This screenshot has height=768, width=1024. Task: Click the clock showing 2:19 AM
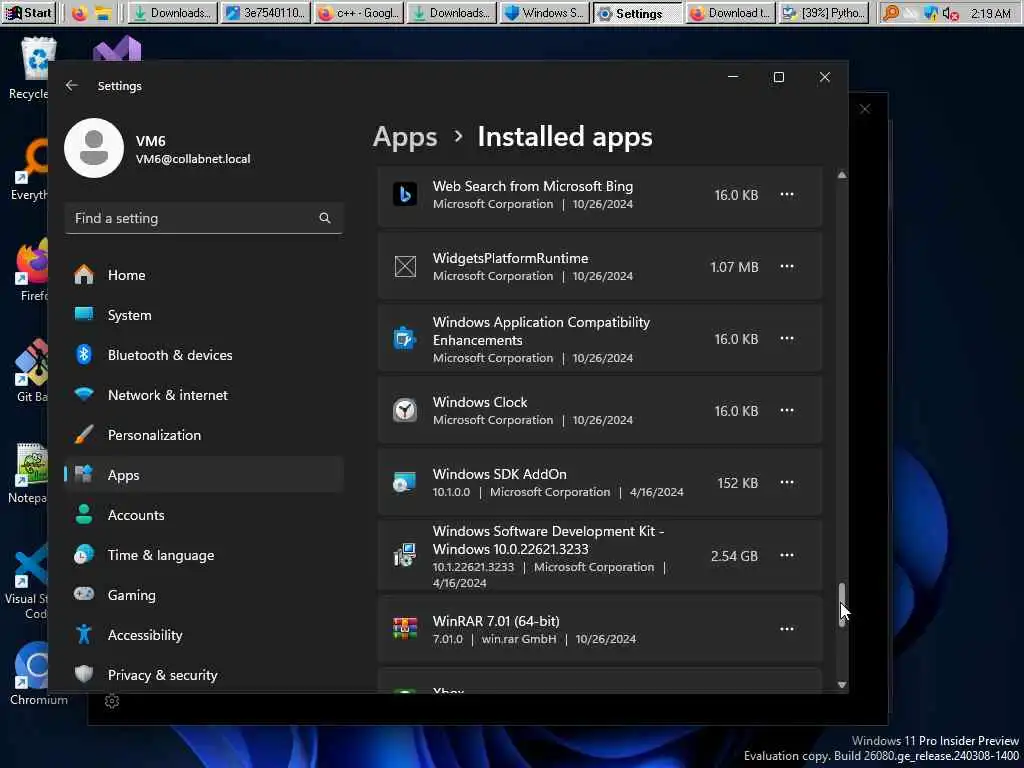[x=991, y=13]
